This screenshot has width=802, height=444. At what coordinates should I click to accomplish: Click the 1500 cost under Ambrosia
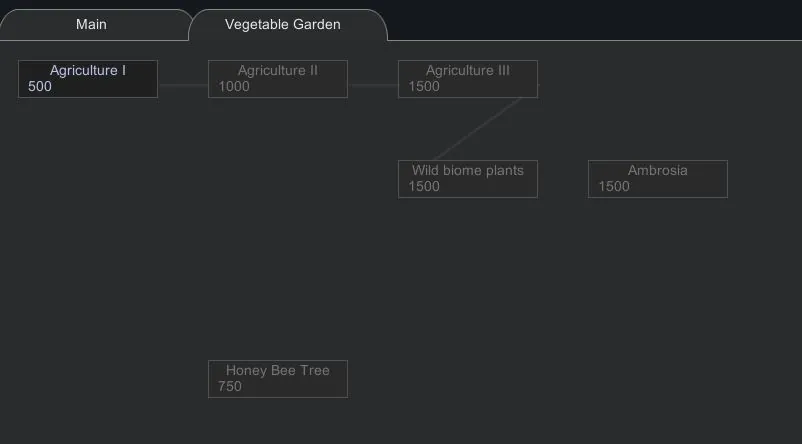coord(614,187)
